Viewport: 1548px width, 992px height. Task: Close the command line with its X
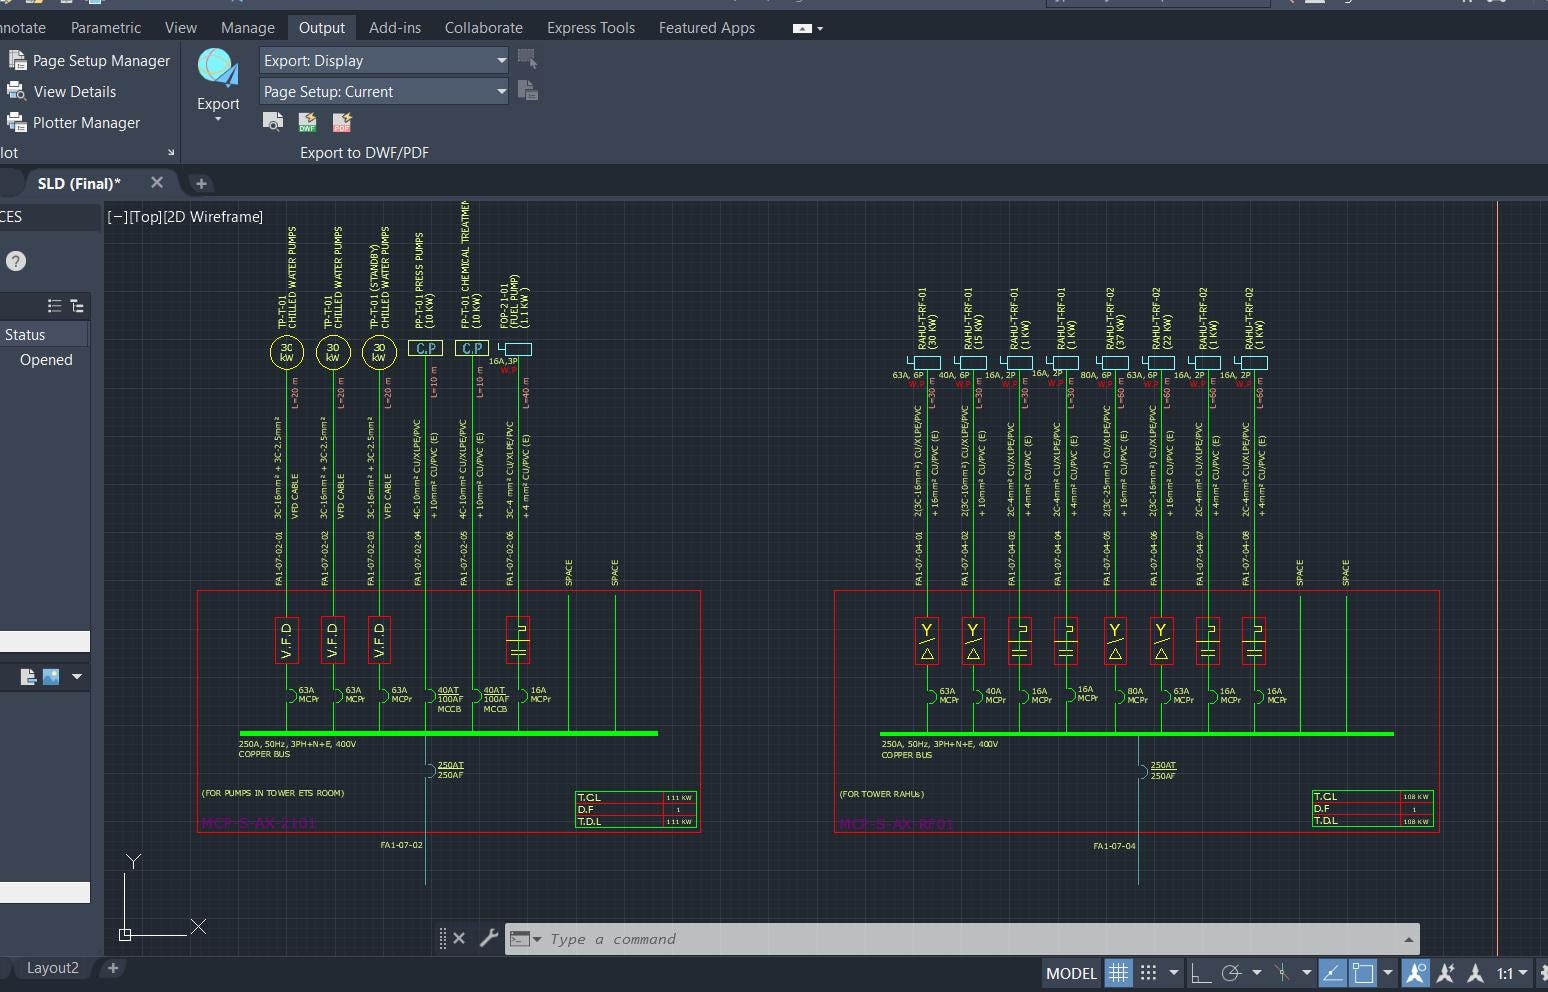coord(459,938)
